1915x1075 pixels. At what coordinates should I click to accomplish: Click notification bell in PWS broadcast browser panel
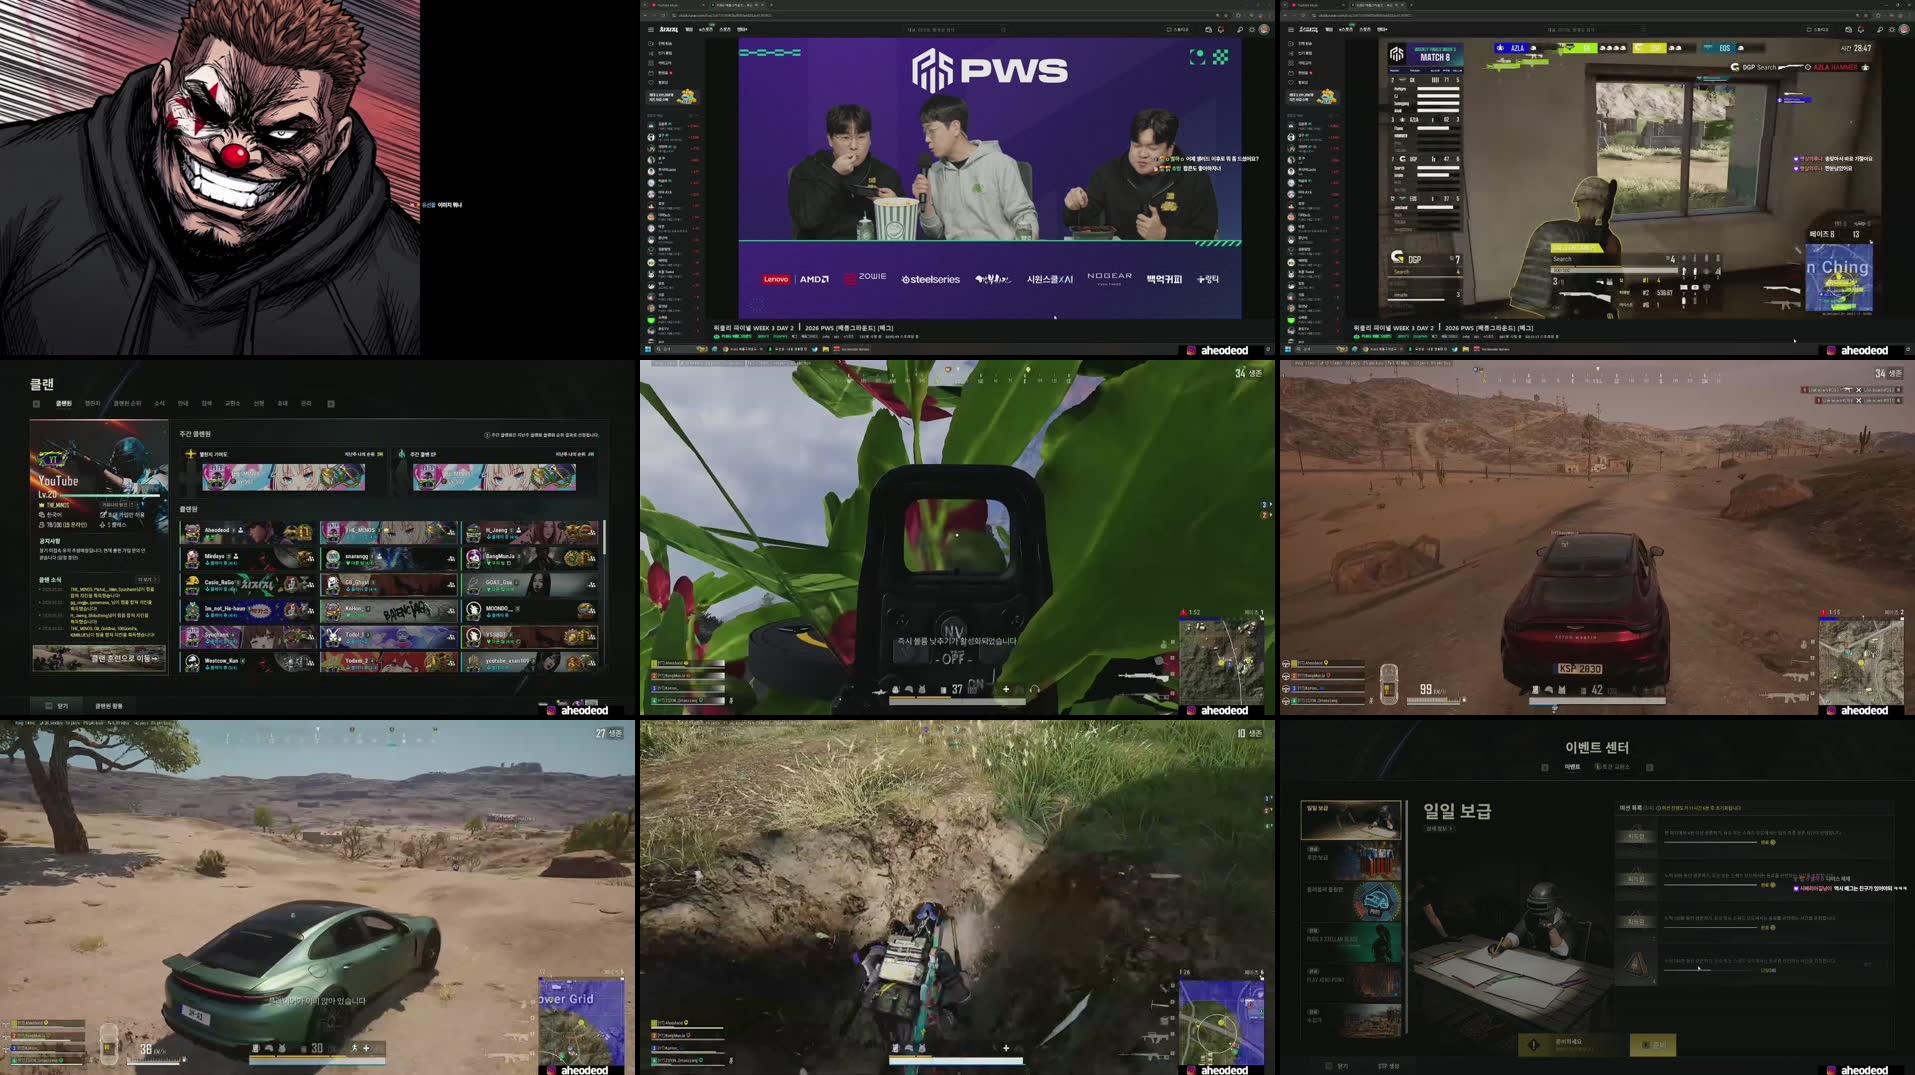point(1220,30)
